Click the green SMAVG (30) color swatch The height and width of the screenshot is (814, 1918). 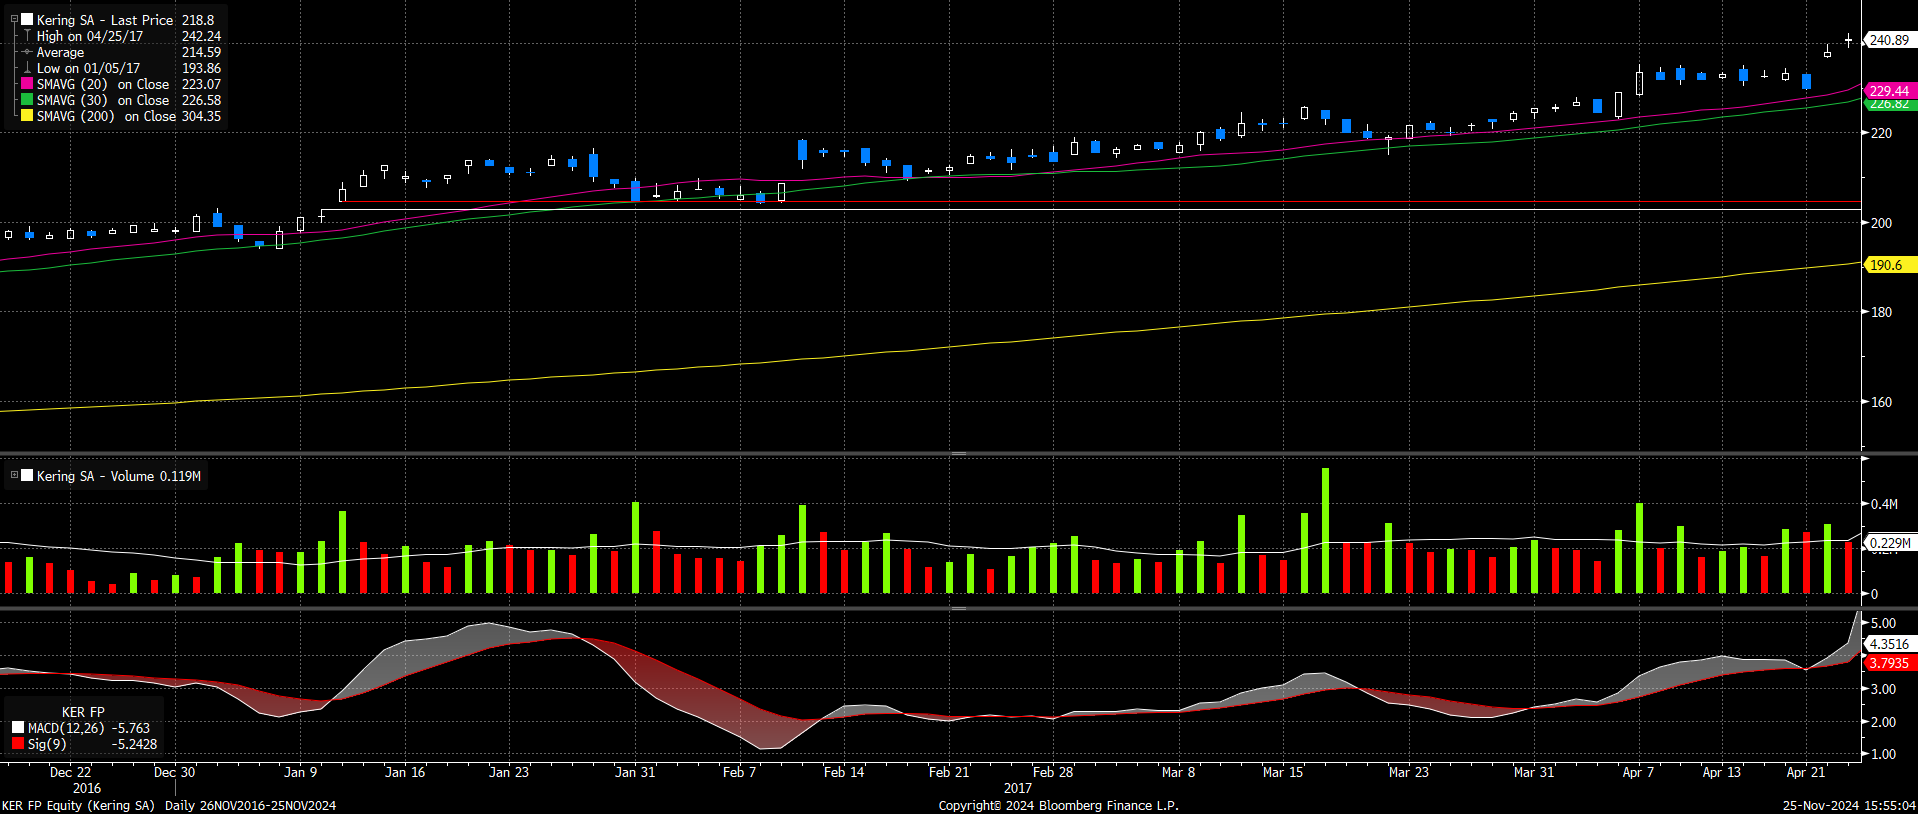pyautogui.click(x=28, y=100)
